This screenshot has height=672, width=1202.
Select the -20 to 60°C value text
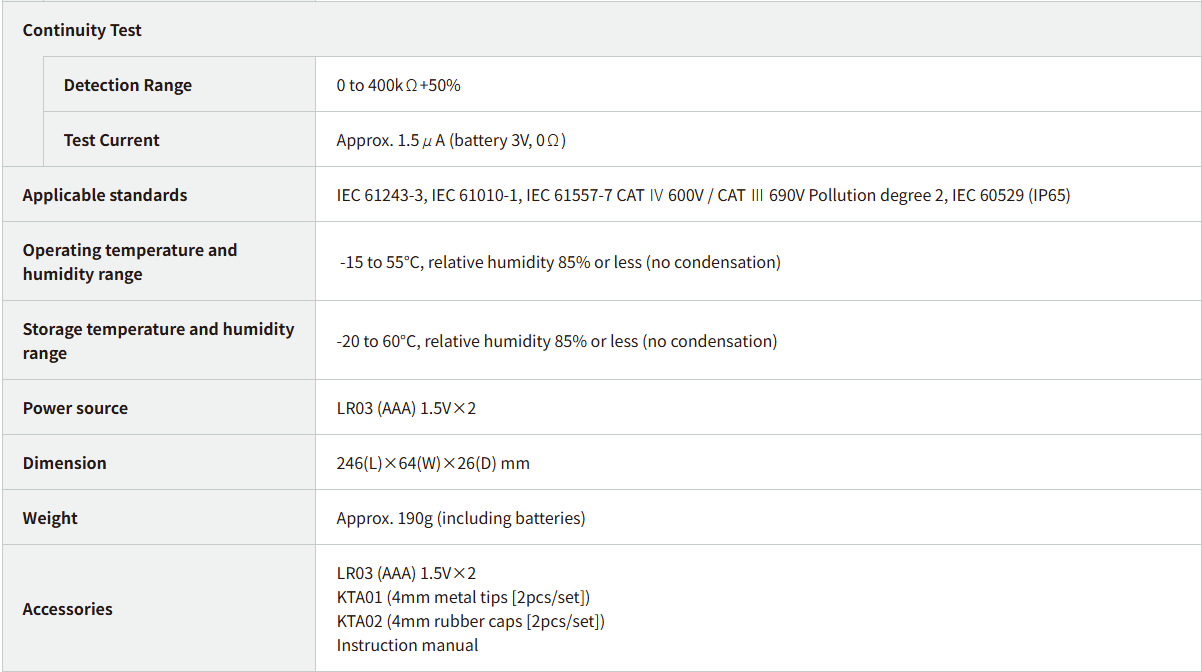[x=556, y=341]
